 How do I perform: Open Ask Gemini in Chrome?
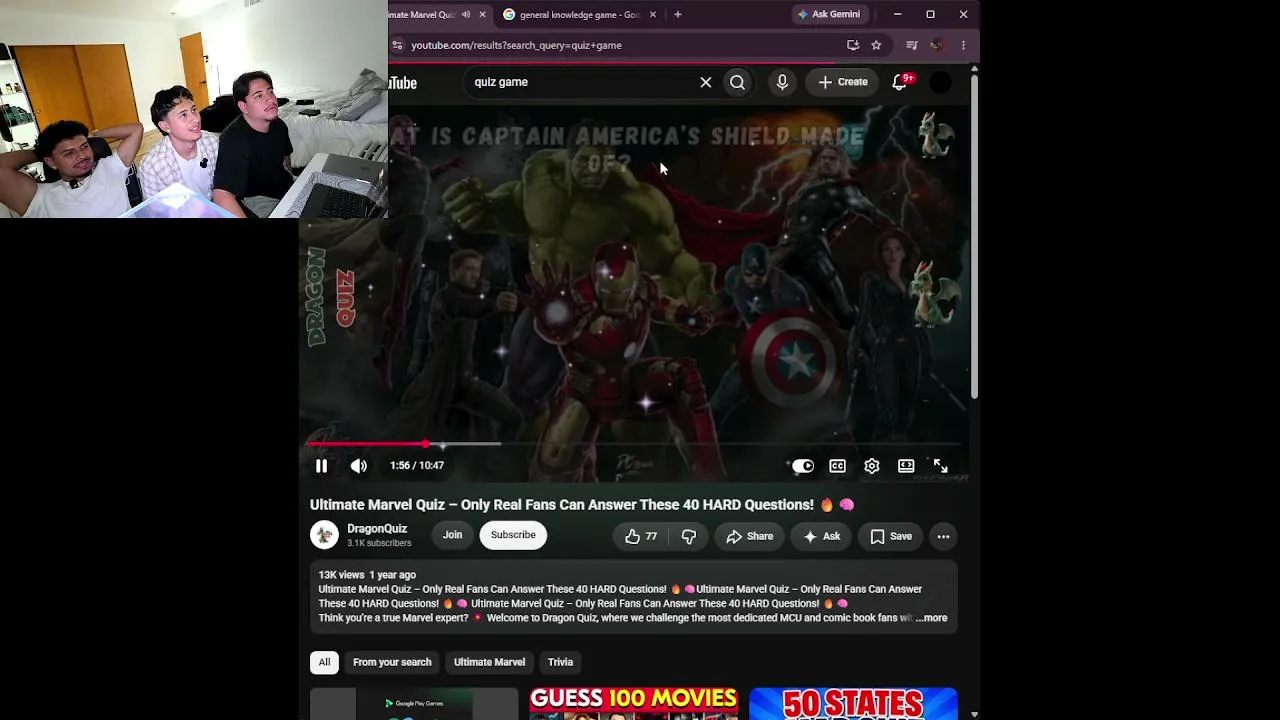tap(828, 15)
